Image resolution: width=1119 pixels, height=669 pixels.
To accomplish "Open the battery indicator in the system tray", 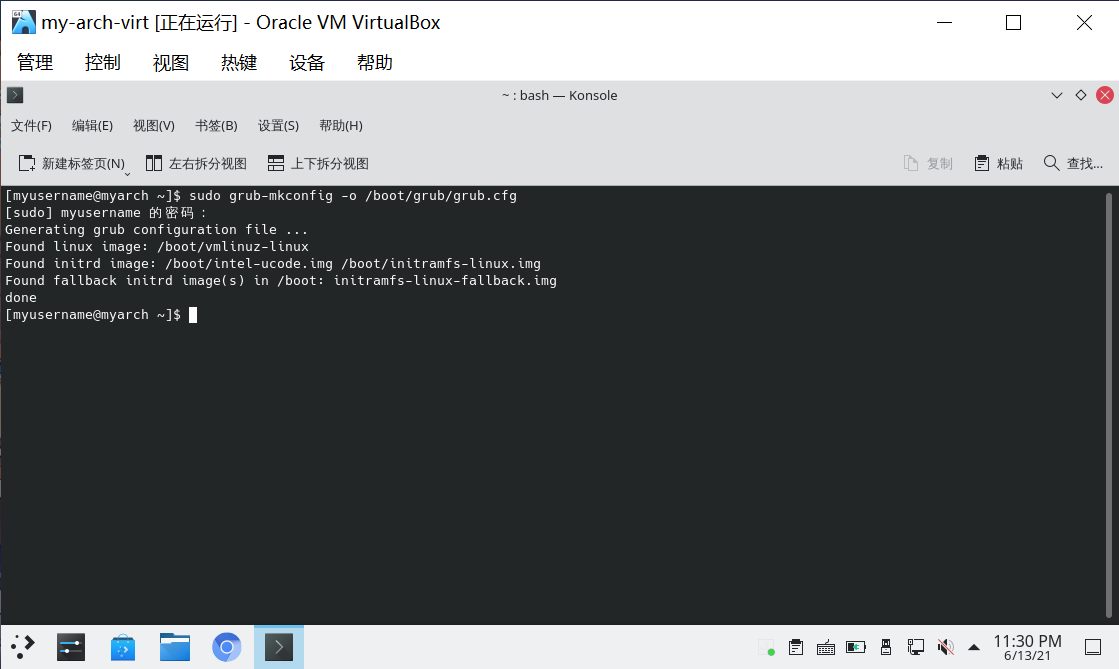I will pos(855,647).
